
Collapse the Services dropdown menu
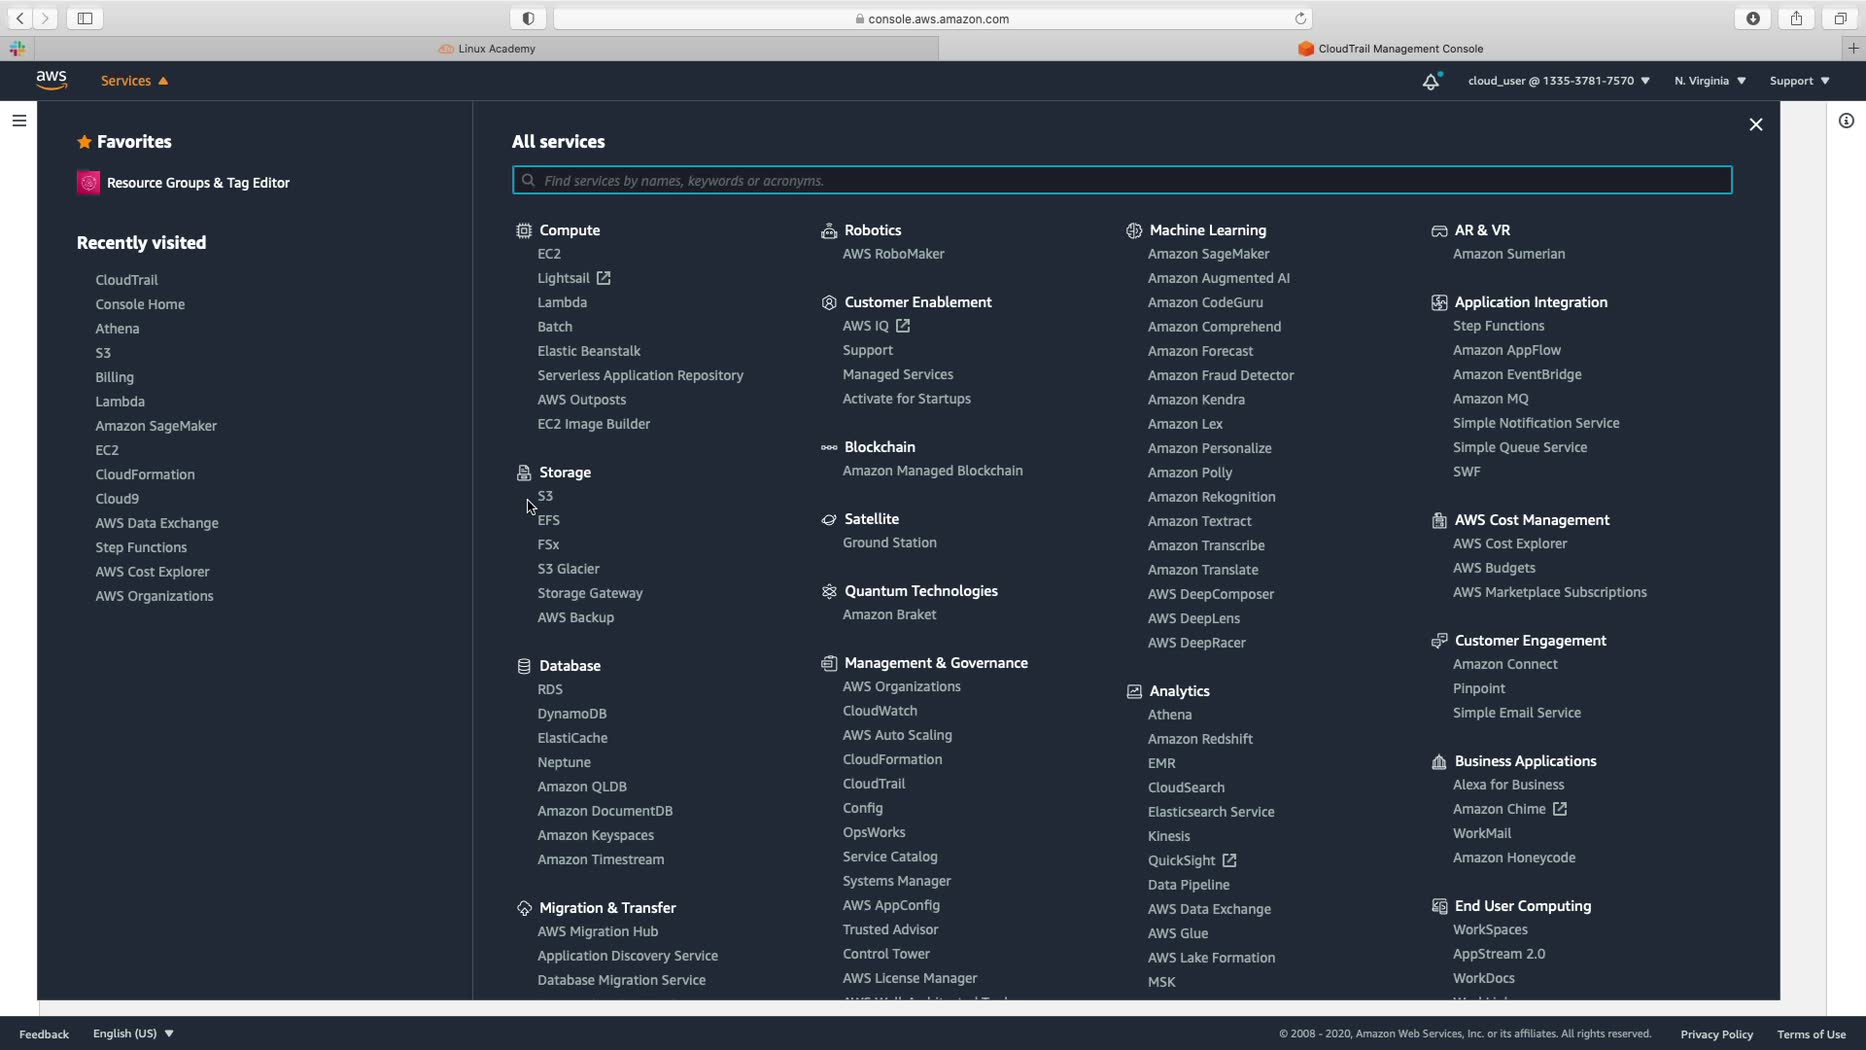[134, 80]
